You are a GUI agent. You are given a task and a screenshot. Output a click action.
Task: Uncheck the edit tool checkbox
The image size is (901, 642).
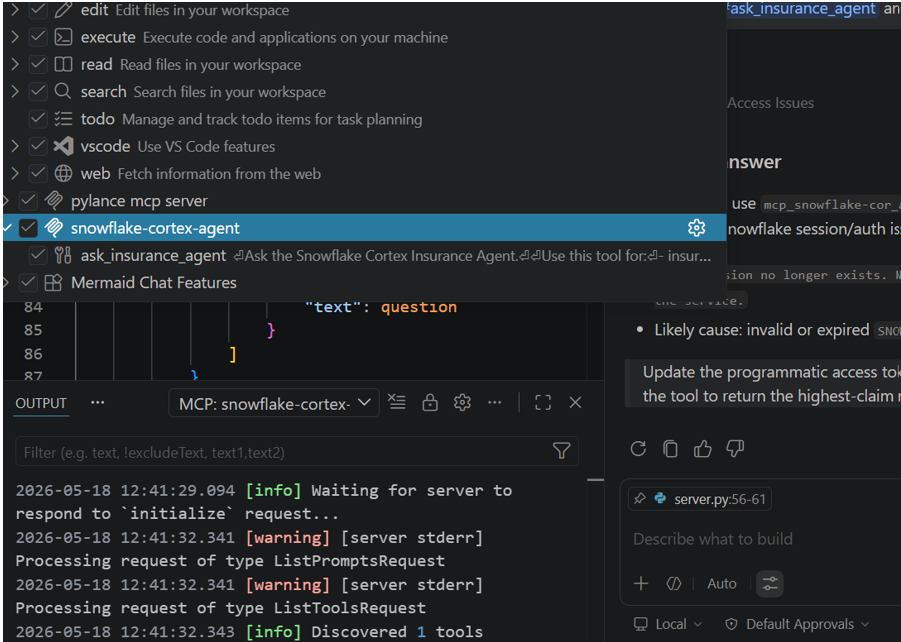pyautogui.click(x=38, y=10)
